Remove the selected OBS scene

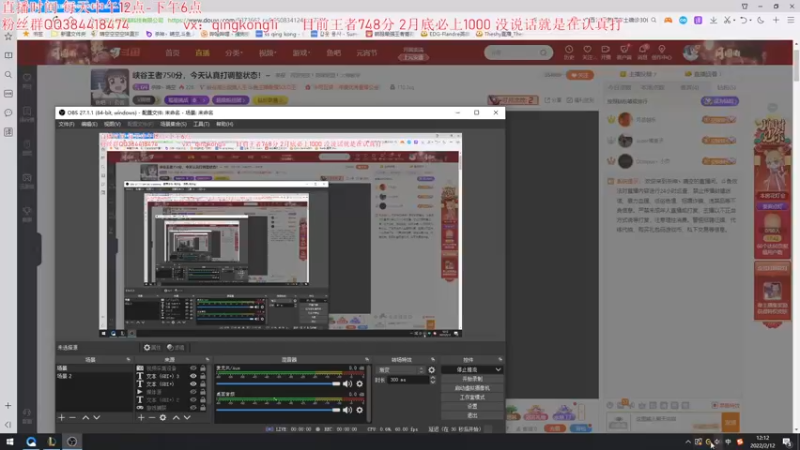(72, 417)
